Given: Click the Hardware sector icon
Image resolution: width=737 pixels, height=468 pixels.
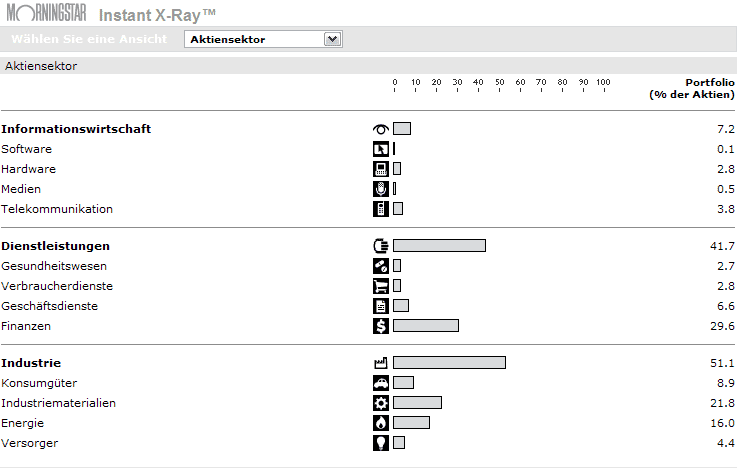Looking at the screenshot, I should (x=380, y=169).
